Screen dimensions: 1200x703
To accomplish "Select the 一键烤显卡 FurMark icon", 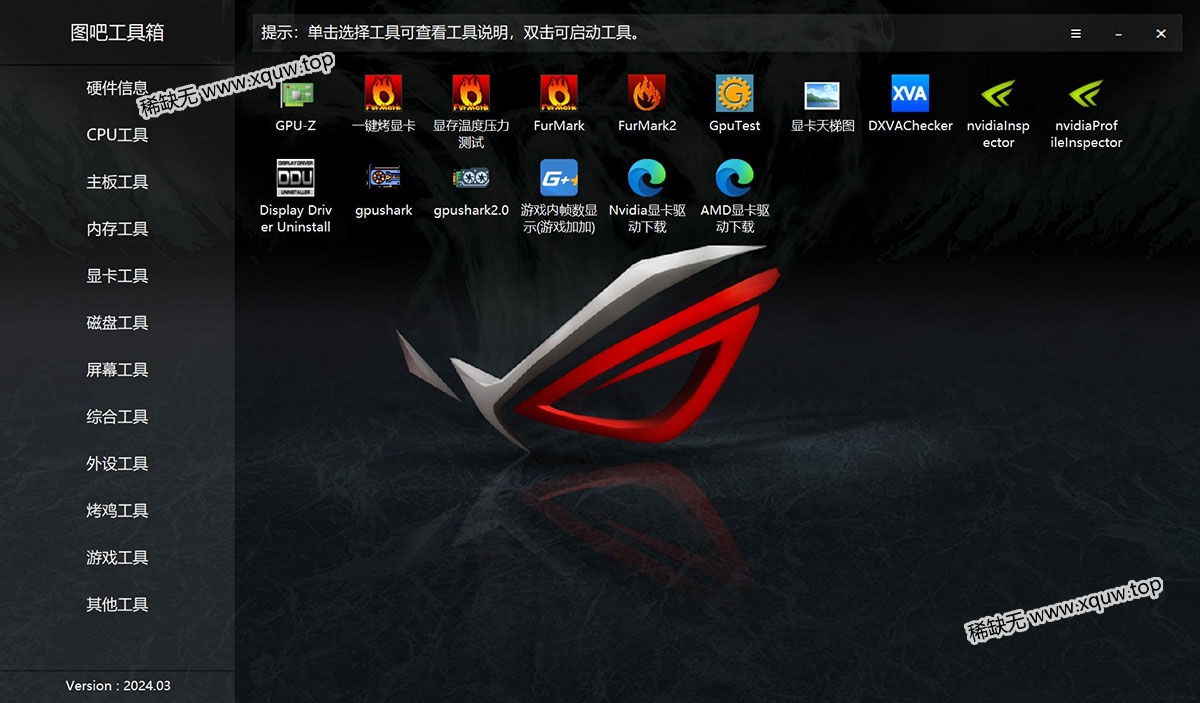I will pos(384,95).
